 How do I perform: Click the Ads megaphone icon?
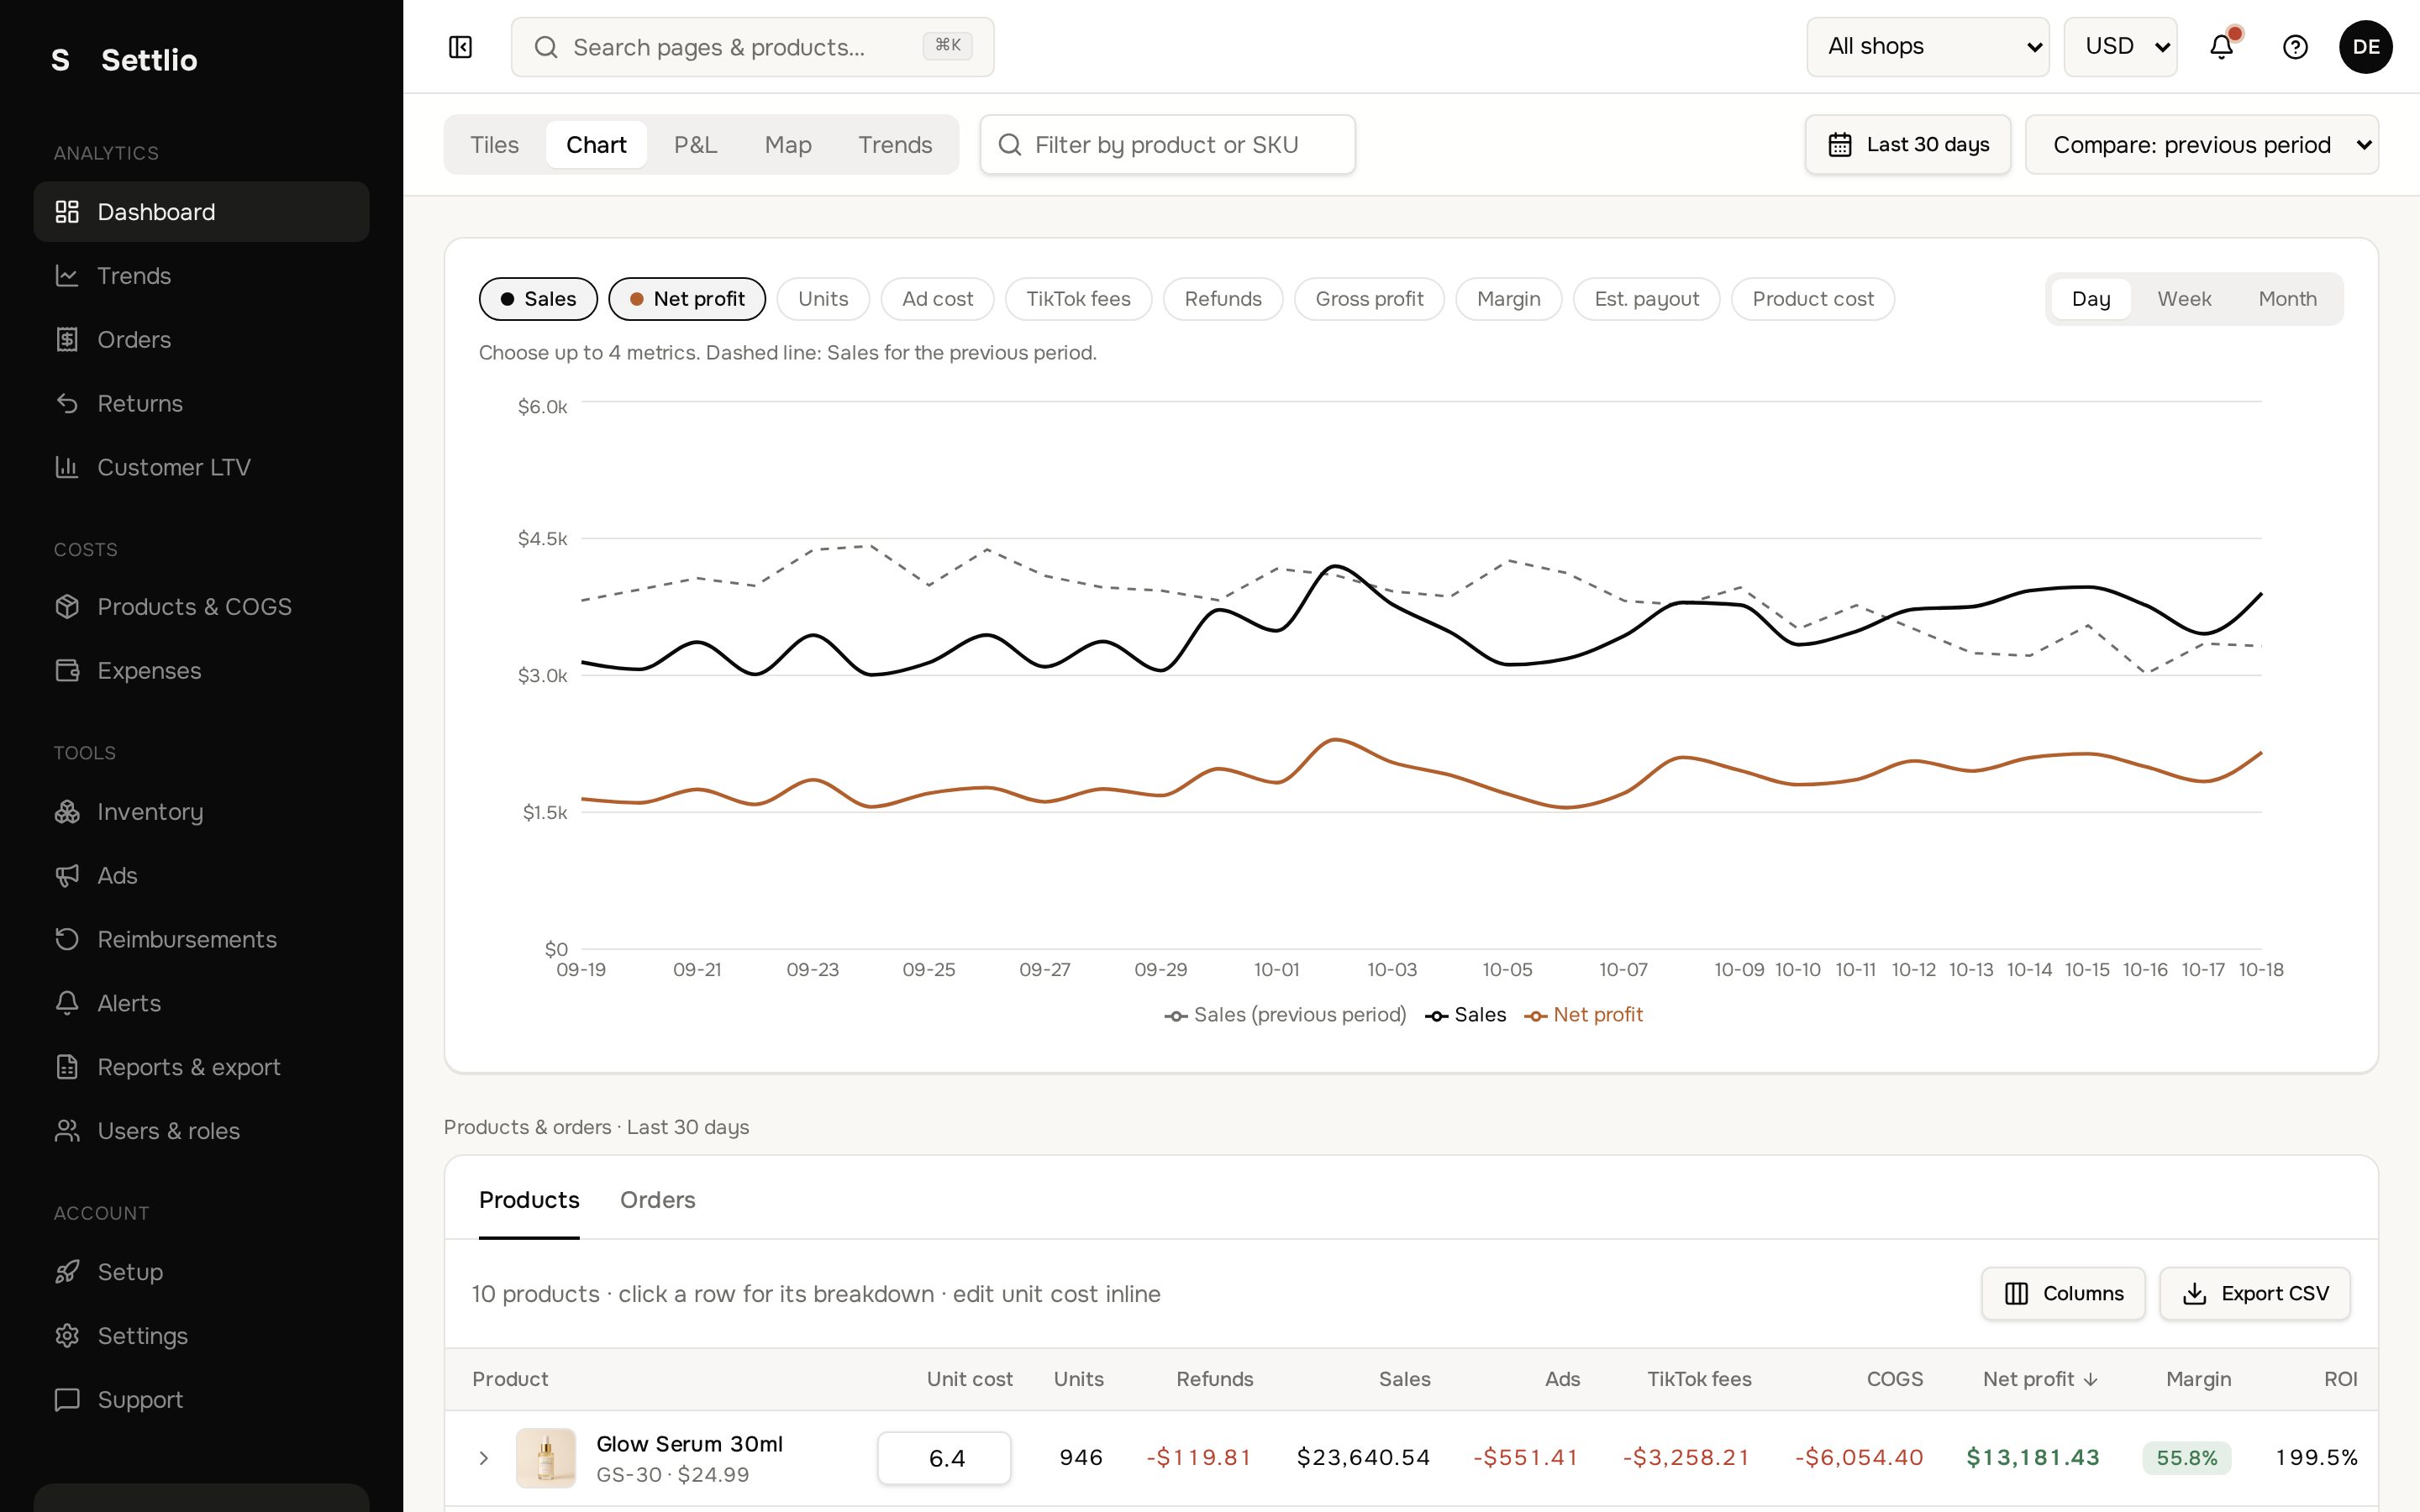click(67, 876)
